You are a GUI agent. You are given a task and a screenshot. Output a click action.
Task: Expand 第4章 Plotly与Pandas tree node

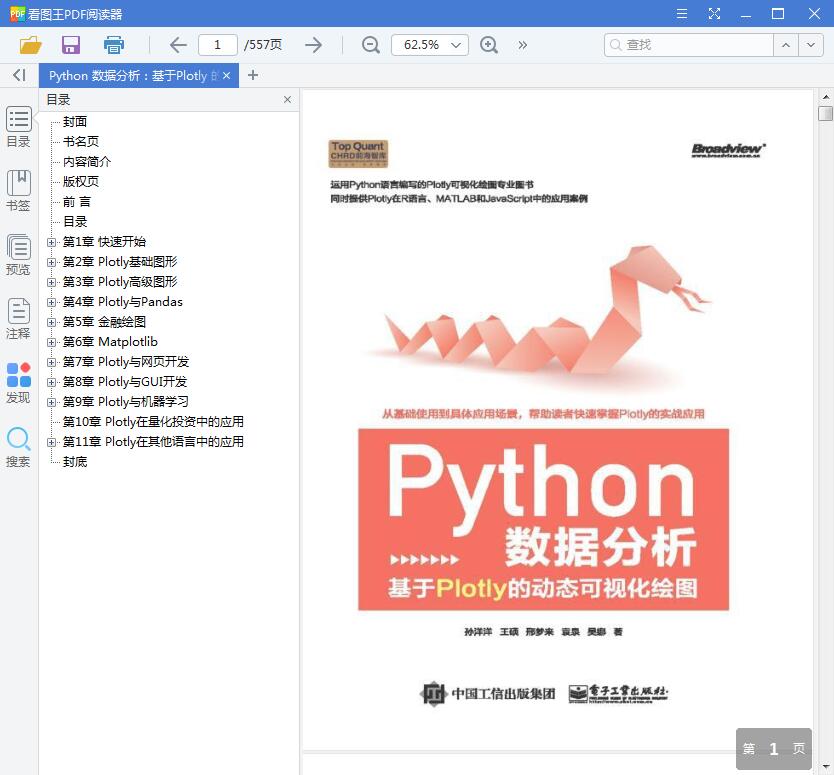coord(51,302)
